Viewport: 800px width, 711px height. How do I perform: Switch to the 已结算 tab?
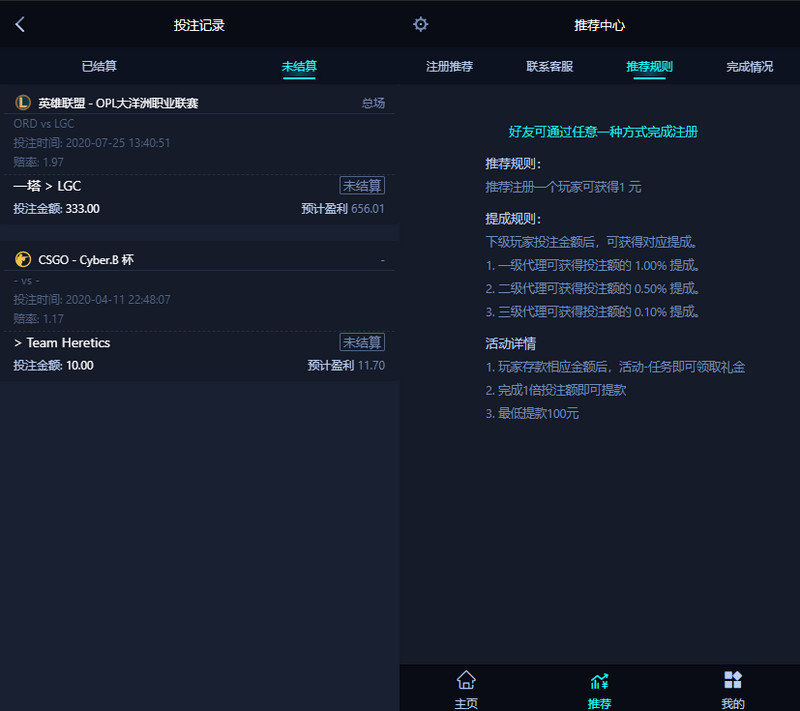pyautogui.click(x=99, y=66)
